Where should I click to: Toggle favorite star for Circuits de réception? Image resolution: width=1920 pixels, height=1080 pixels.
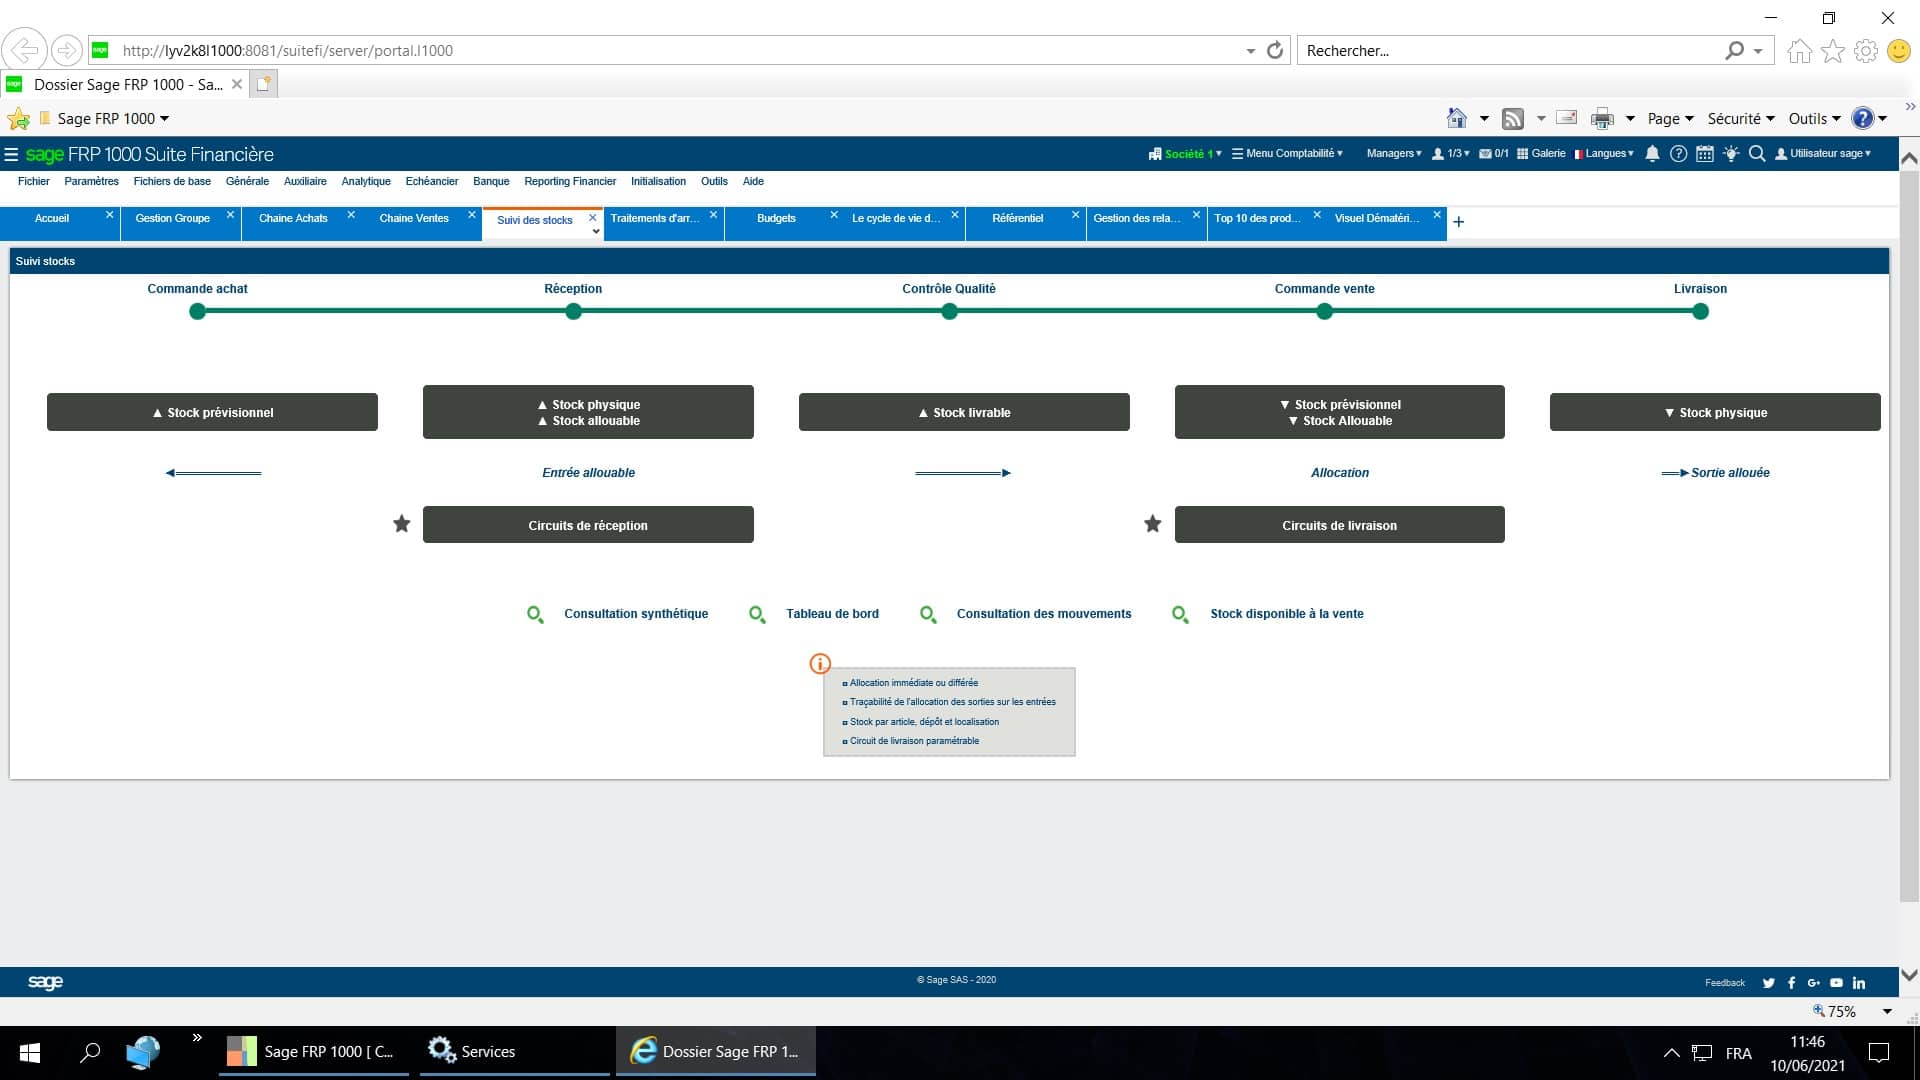click(402, 524)
